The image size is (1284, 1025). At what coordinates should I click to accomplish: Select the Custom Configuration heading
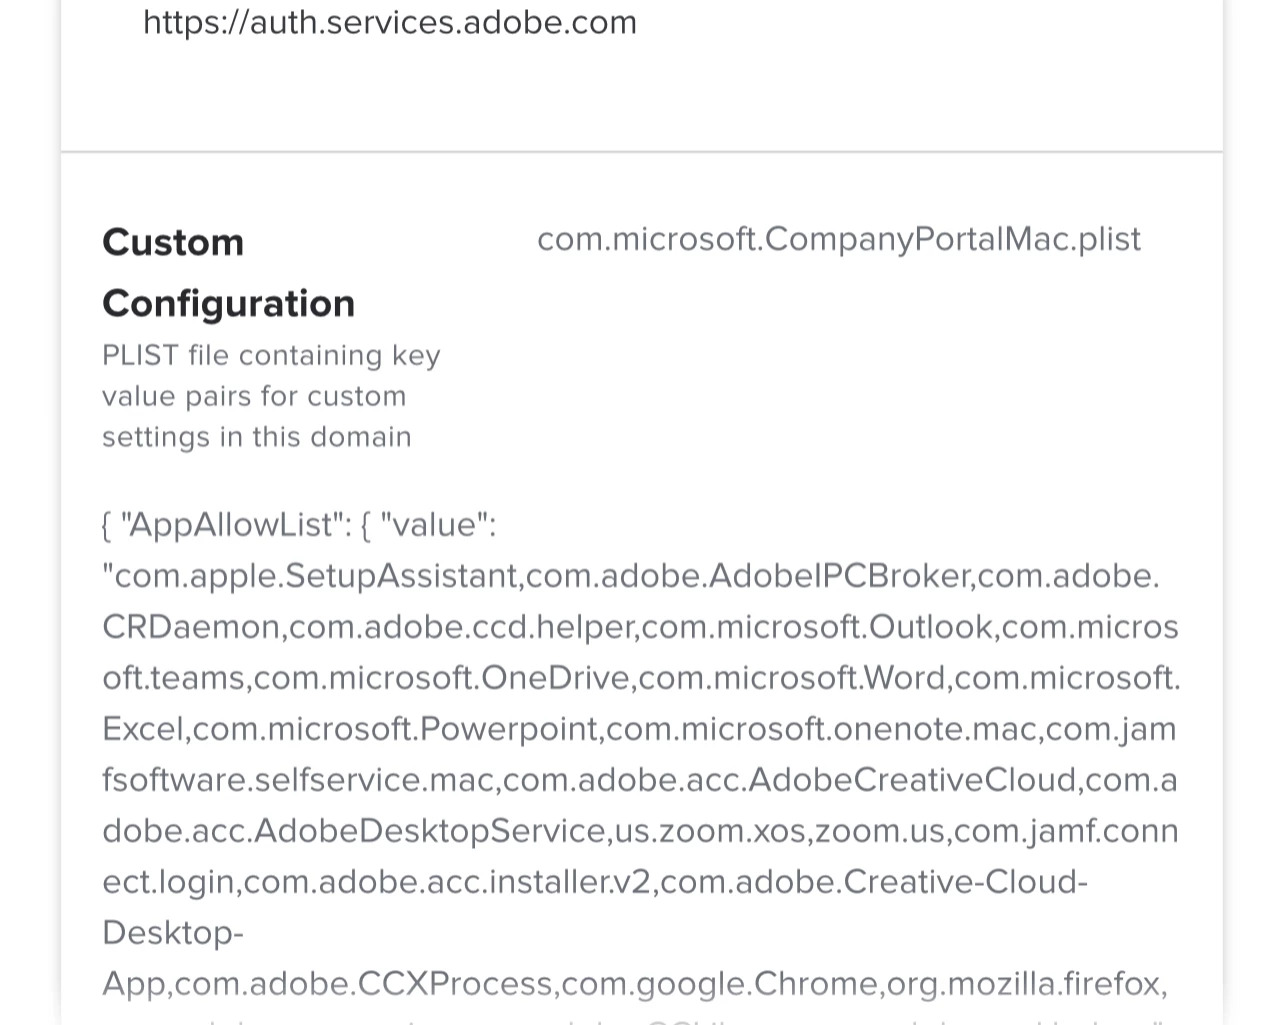tap(229, 272)
